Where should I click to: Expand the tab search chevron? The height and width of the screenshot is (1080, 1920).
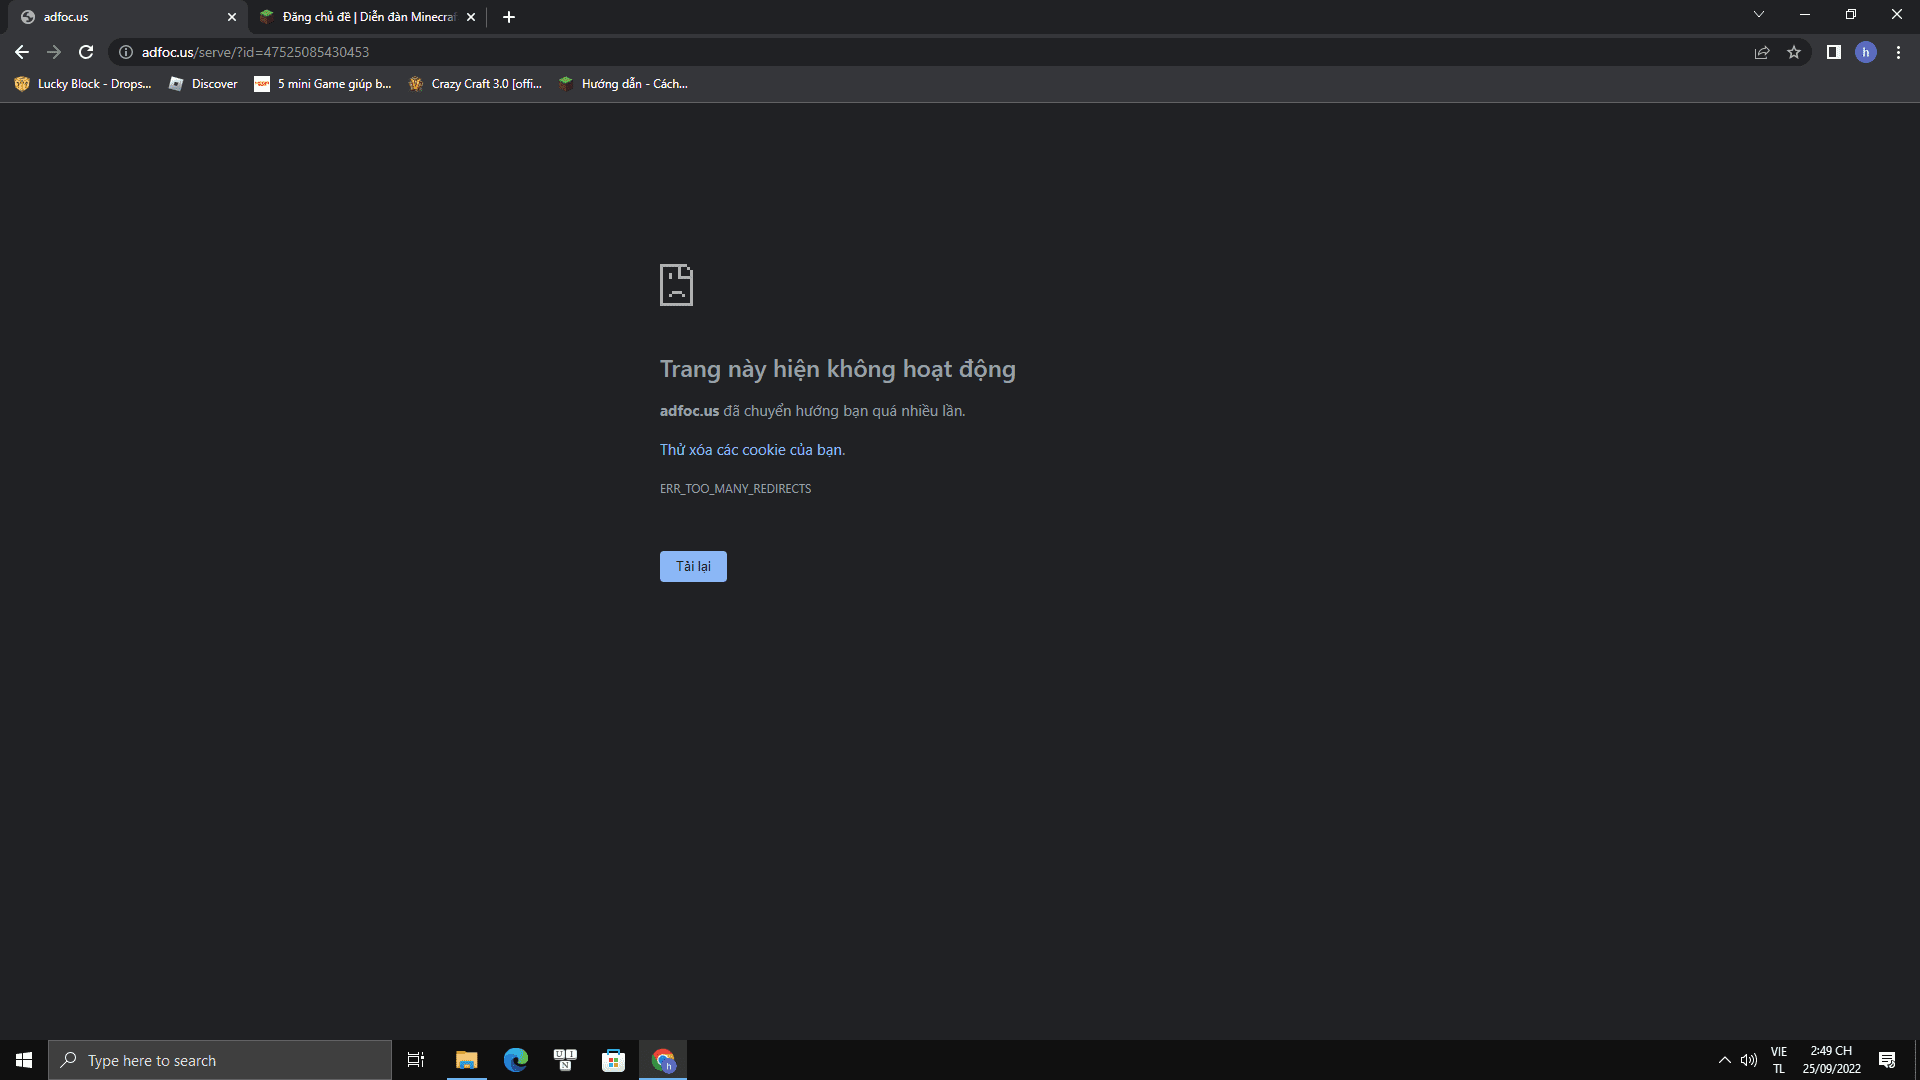(x=1758, y=15)
